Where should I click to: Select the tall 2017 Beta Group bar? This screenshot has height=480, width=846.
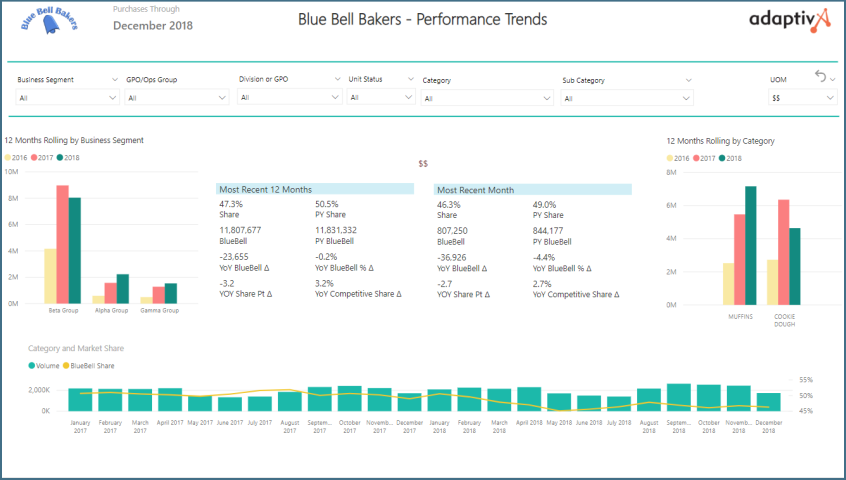point(62,244)
